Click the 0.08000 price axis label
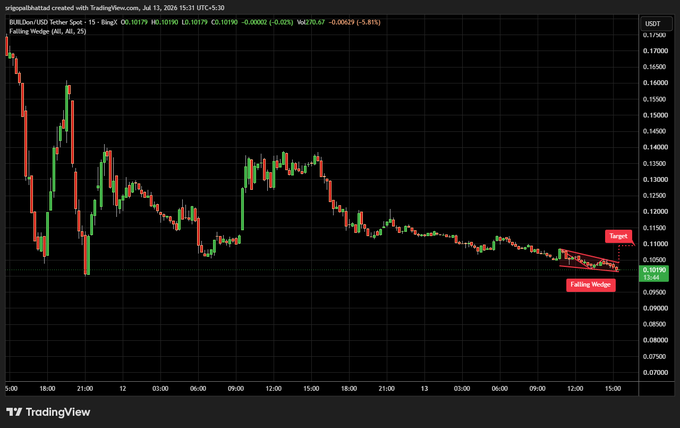The image size is (680, 428). [x=655, y=340]
